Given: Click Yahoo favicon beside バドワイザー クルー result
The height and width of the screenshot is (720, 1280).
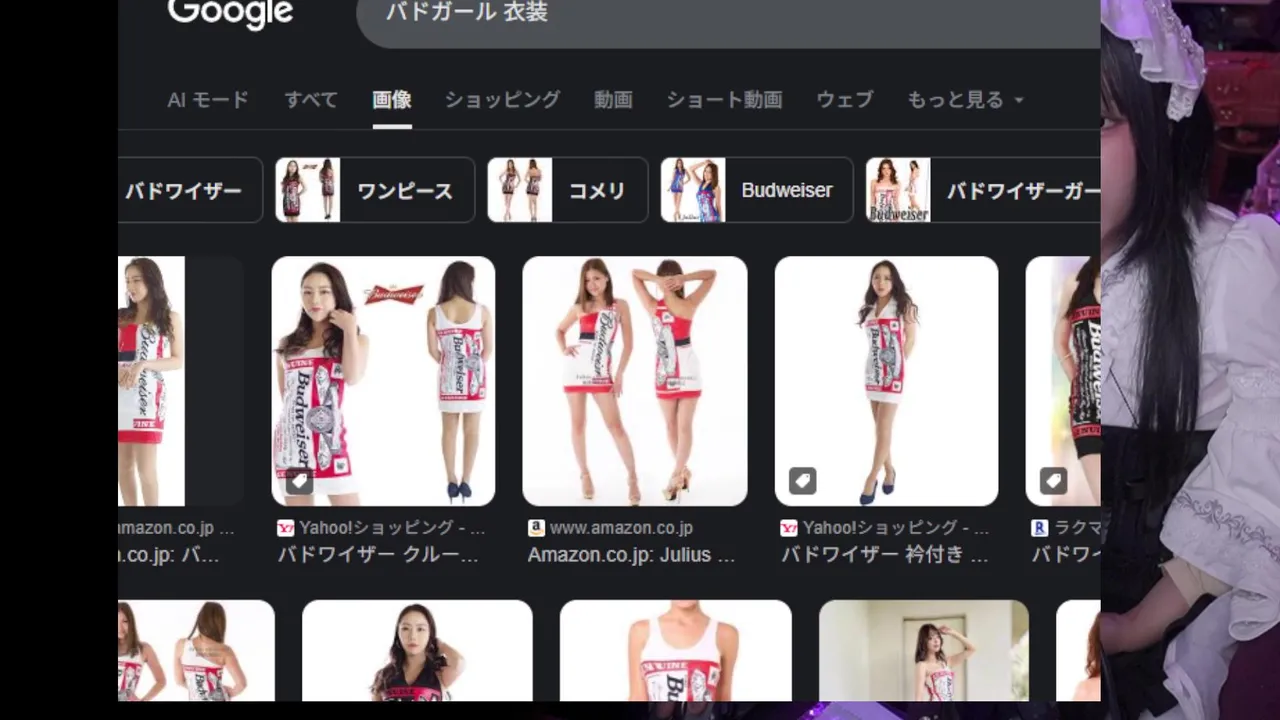Looking at the screenshot, I should coord(286,528).
